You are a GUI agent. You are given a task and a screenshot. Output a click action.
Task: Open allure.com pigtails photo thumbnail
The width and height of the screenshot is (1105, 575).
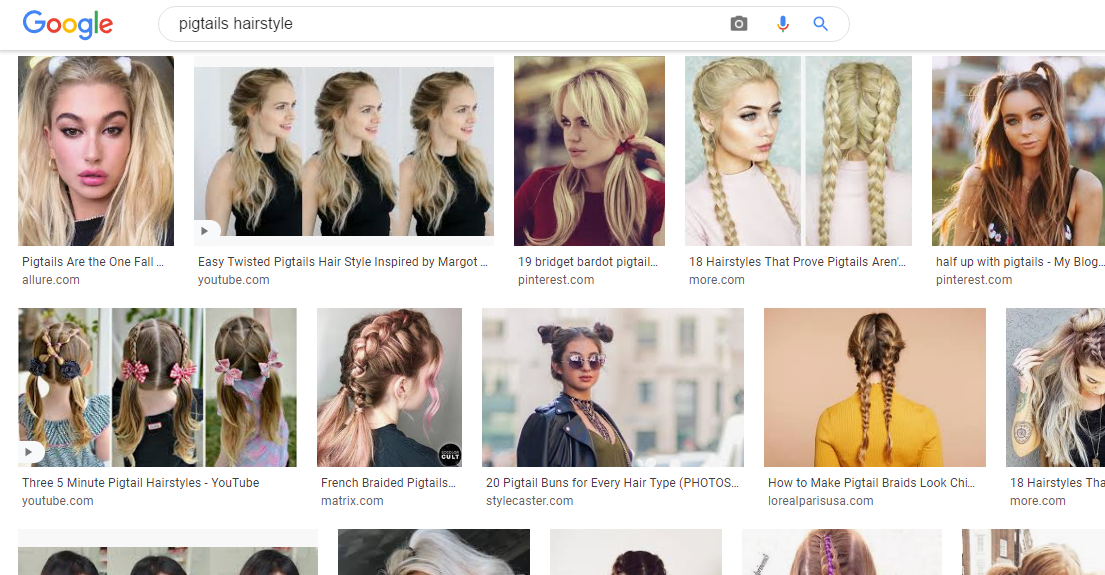click(x=96, y=151)
